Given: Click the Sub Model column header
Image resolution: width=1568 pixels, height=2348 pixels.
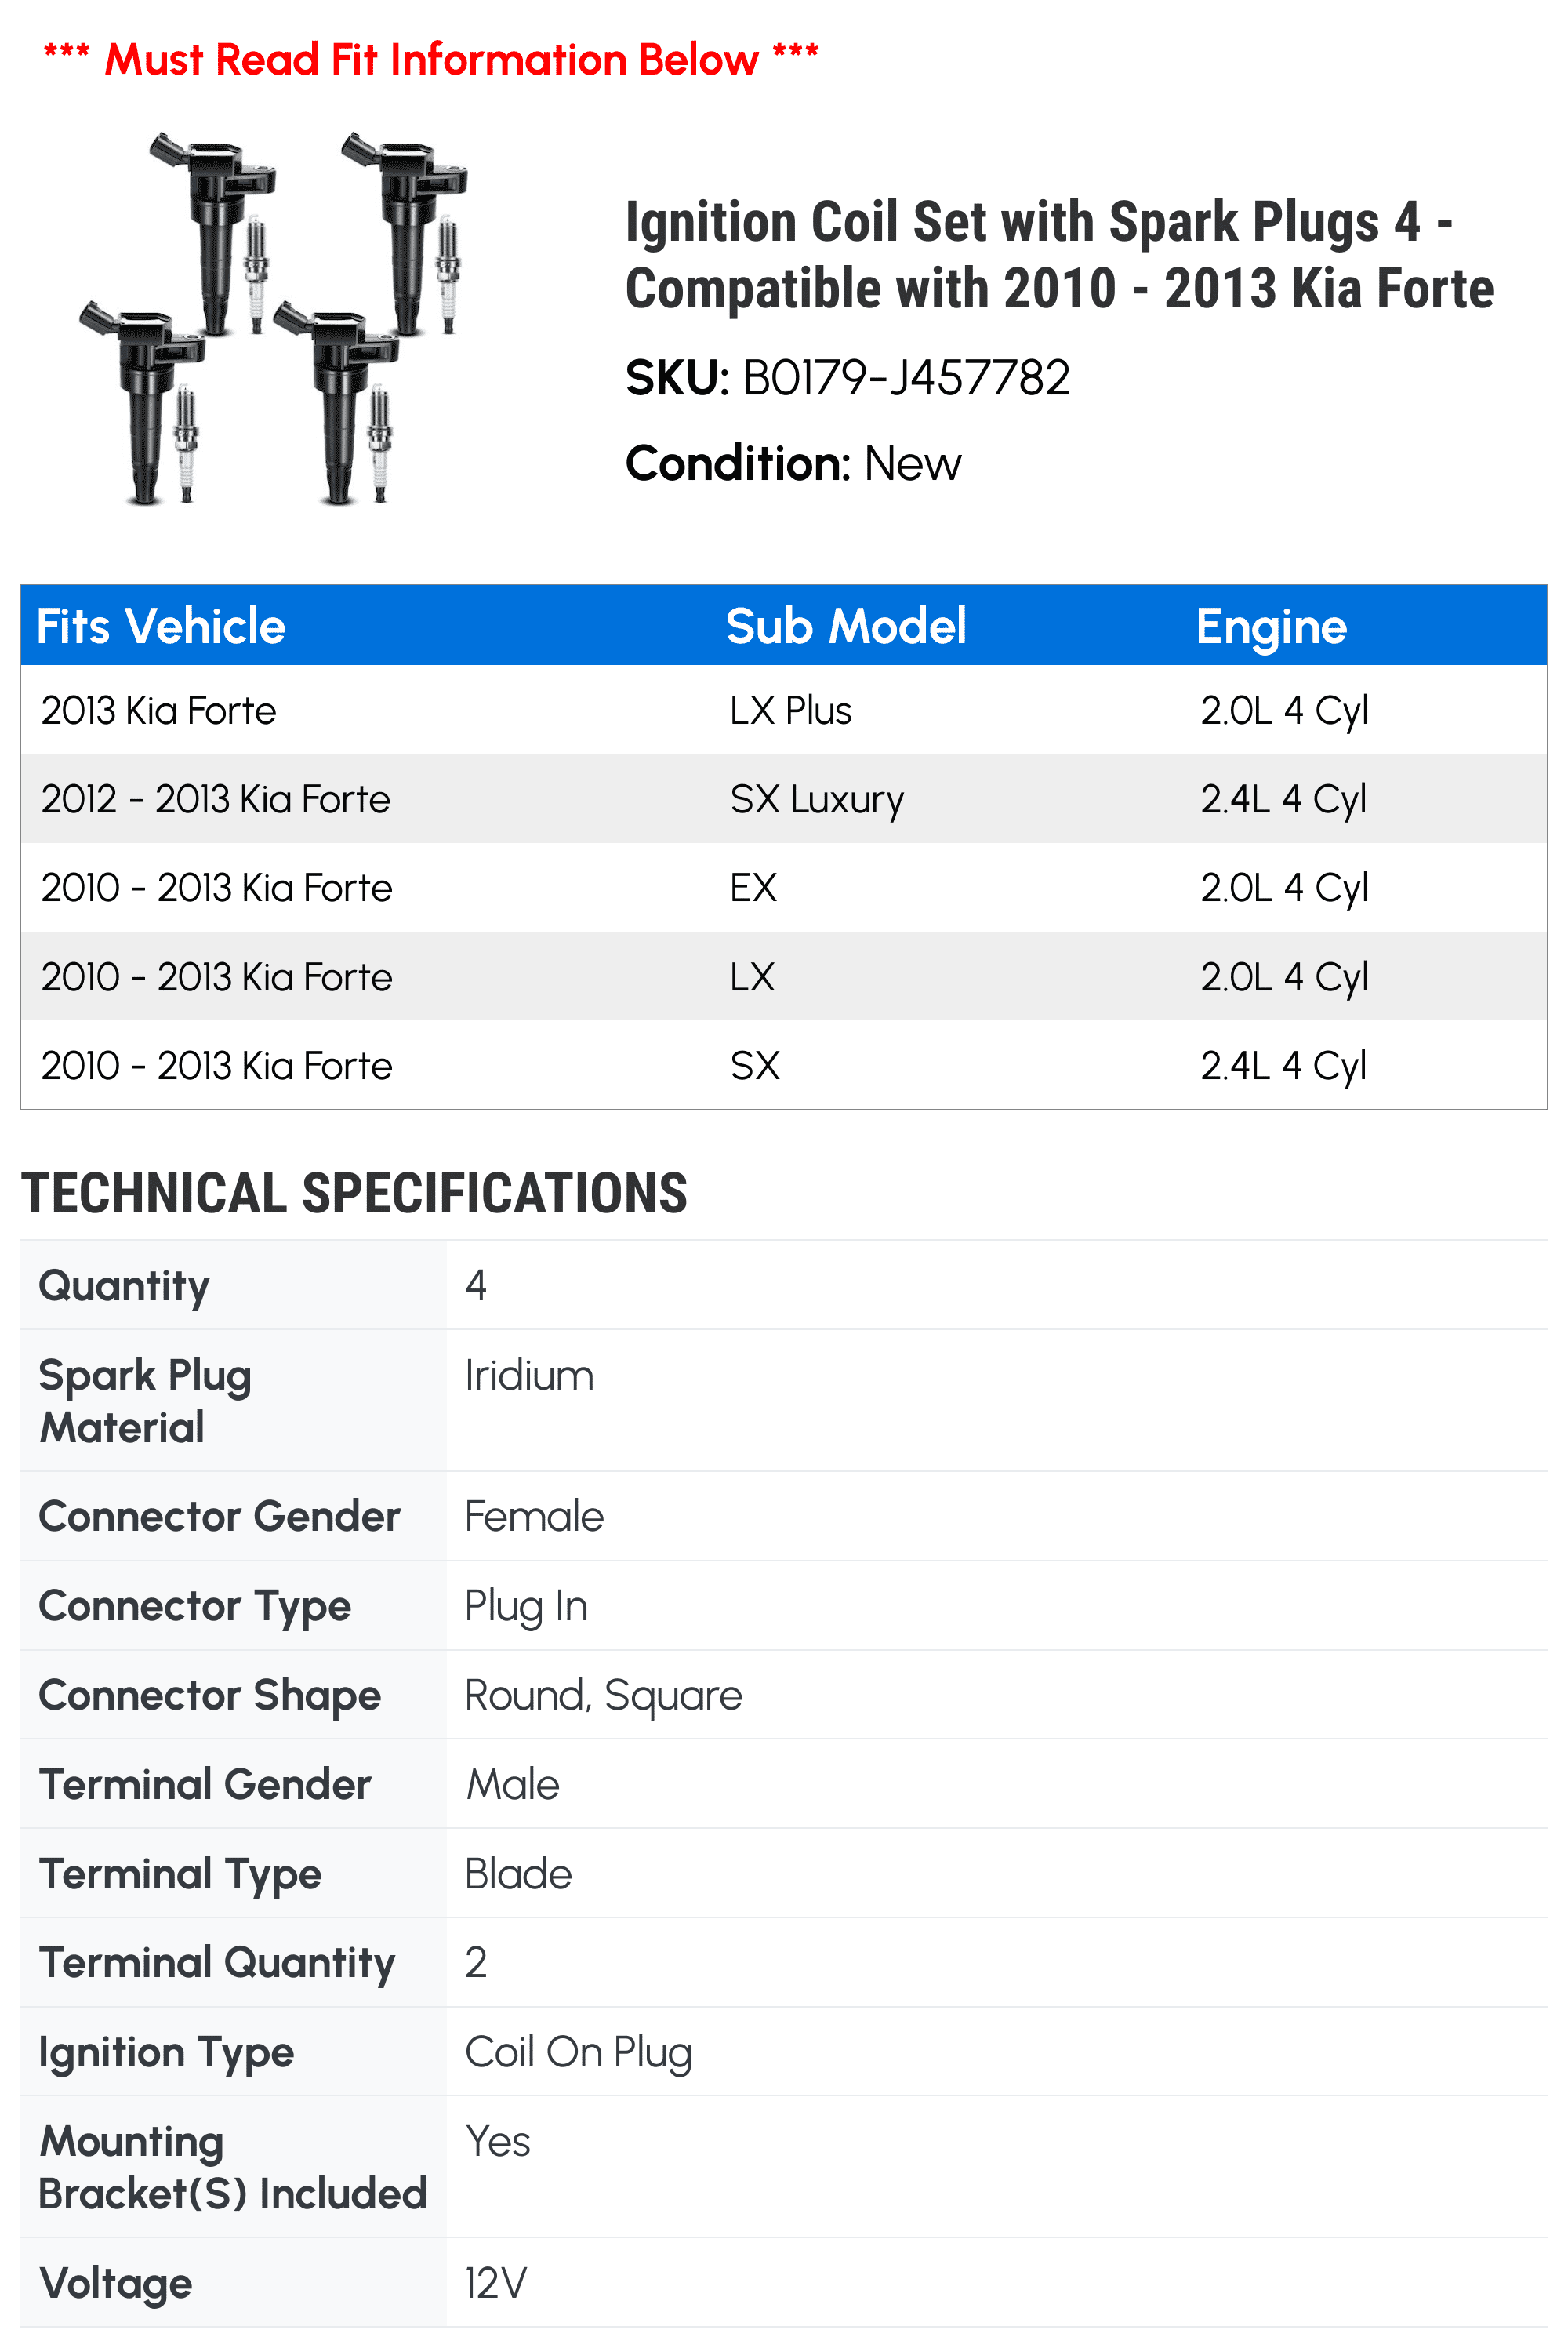Looking at the screenshot, I should point(846,627).
